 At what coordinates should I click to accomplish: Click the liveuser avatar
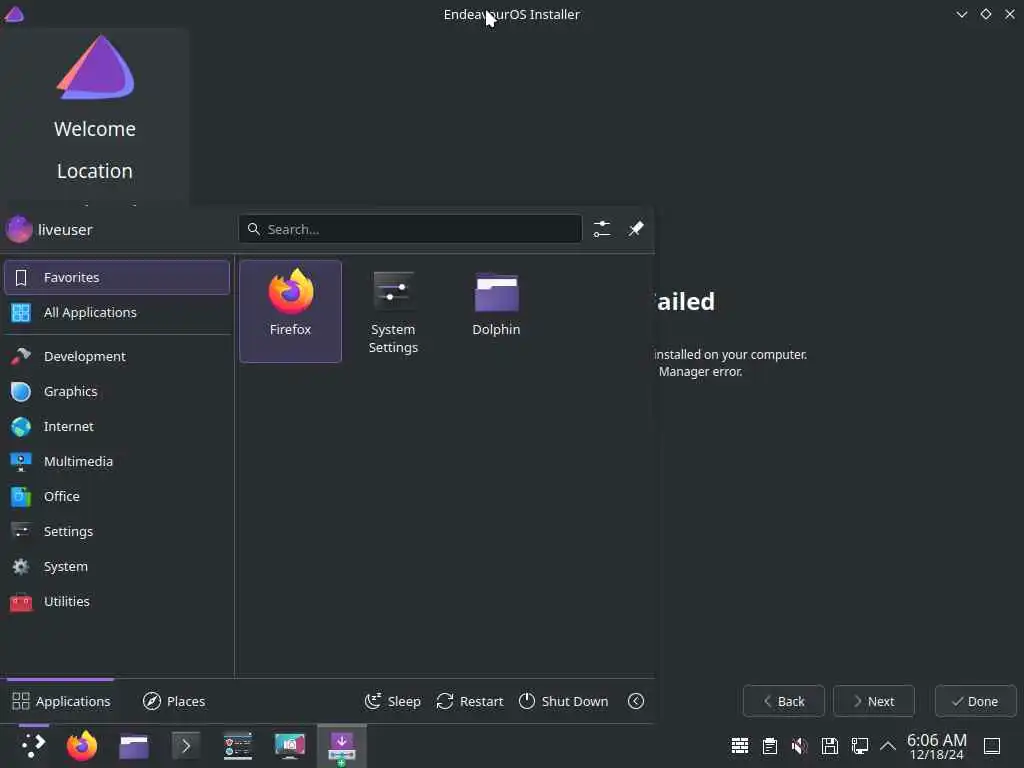(19, 229)
